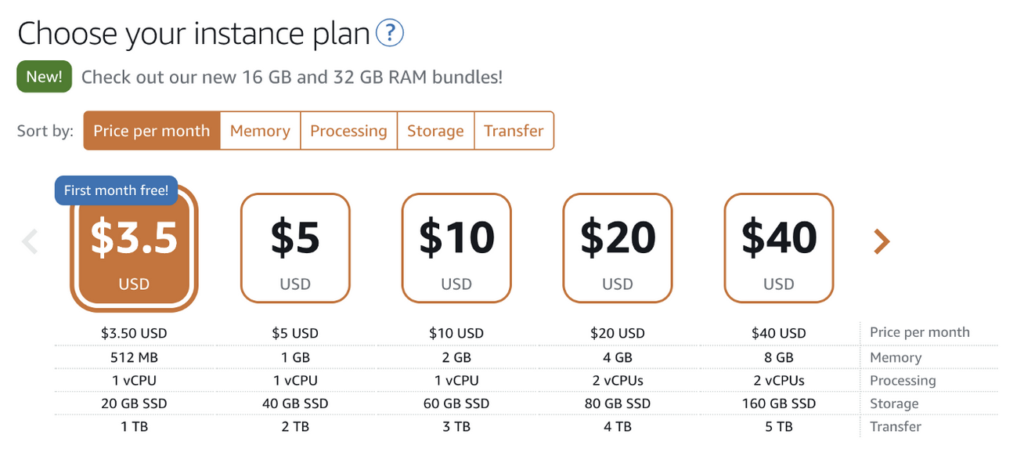1024x456 pixels.
Task: Click the 160 GB SSD storage value
Action: (778, 404)
